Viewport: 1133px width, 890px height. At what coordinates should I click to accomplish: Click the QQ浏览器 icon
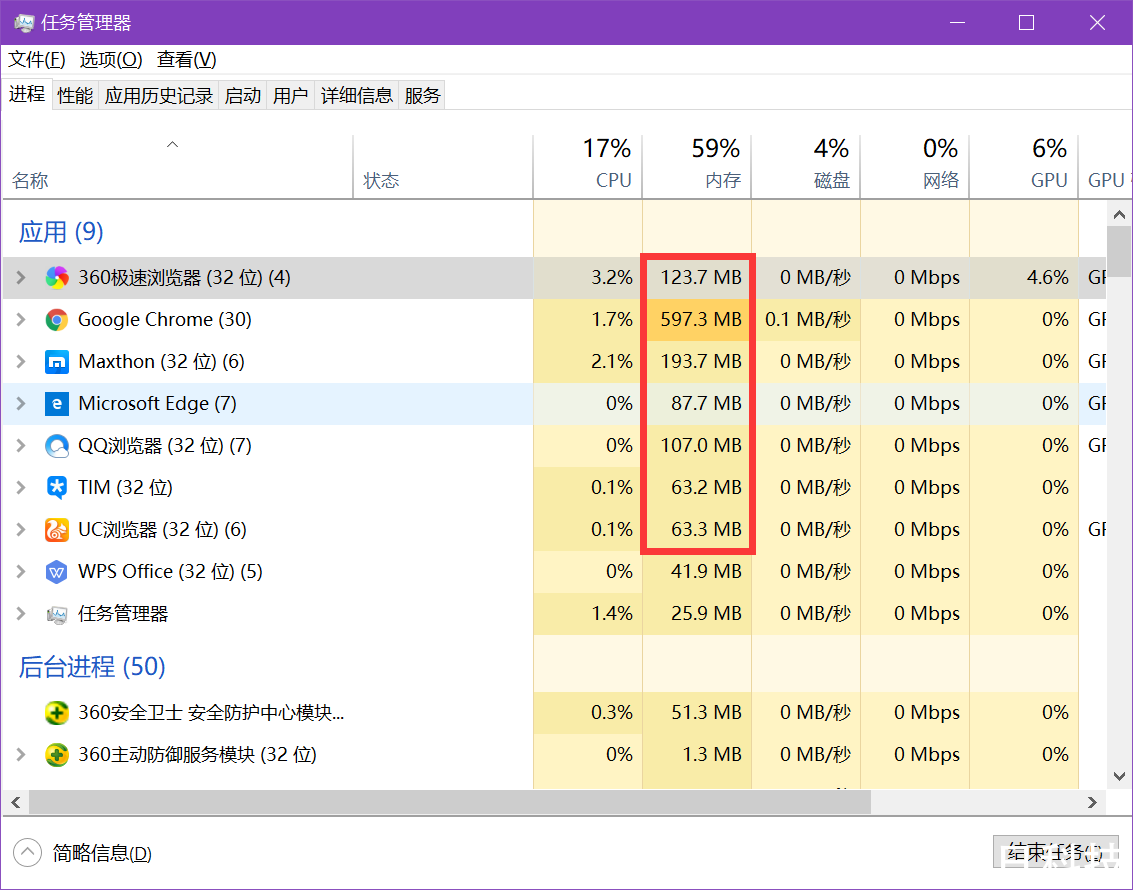pyautogui.click(x=57, y=446)
